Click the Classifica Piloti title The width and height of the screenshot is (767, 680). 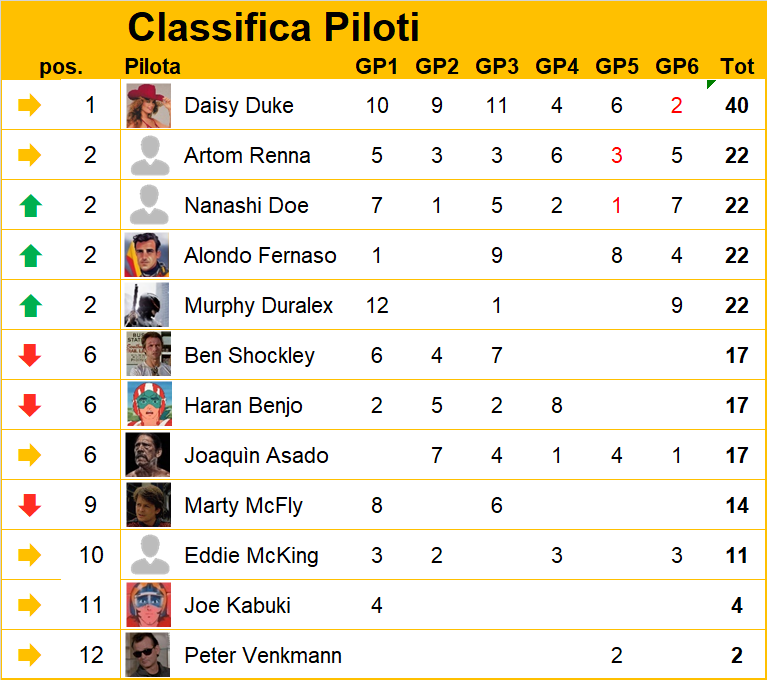[x=273, y=27]
